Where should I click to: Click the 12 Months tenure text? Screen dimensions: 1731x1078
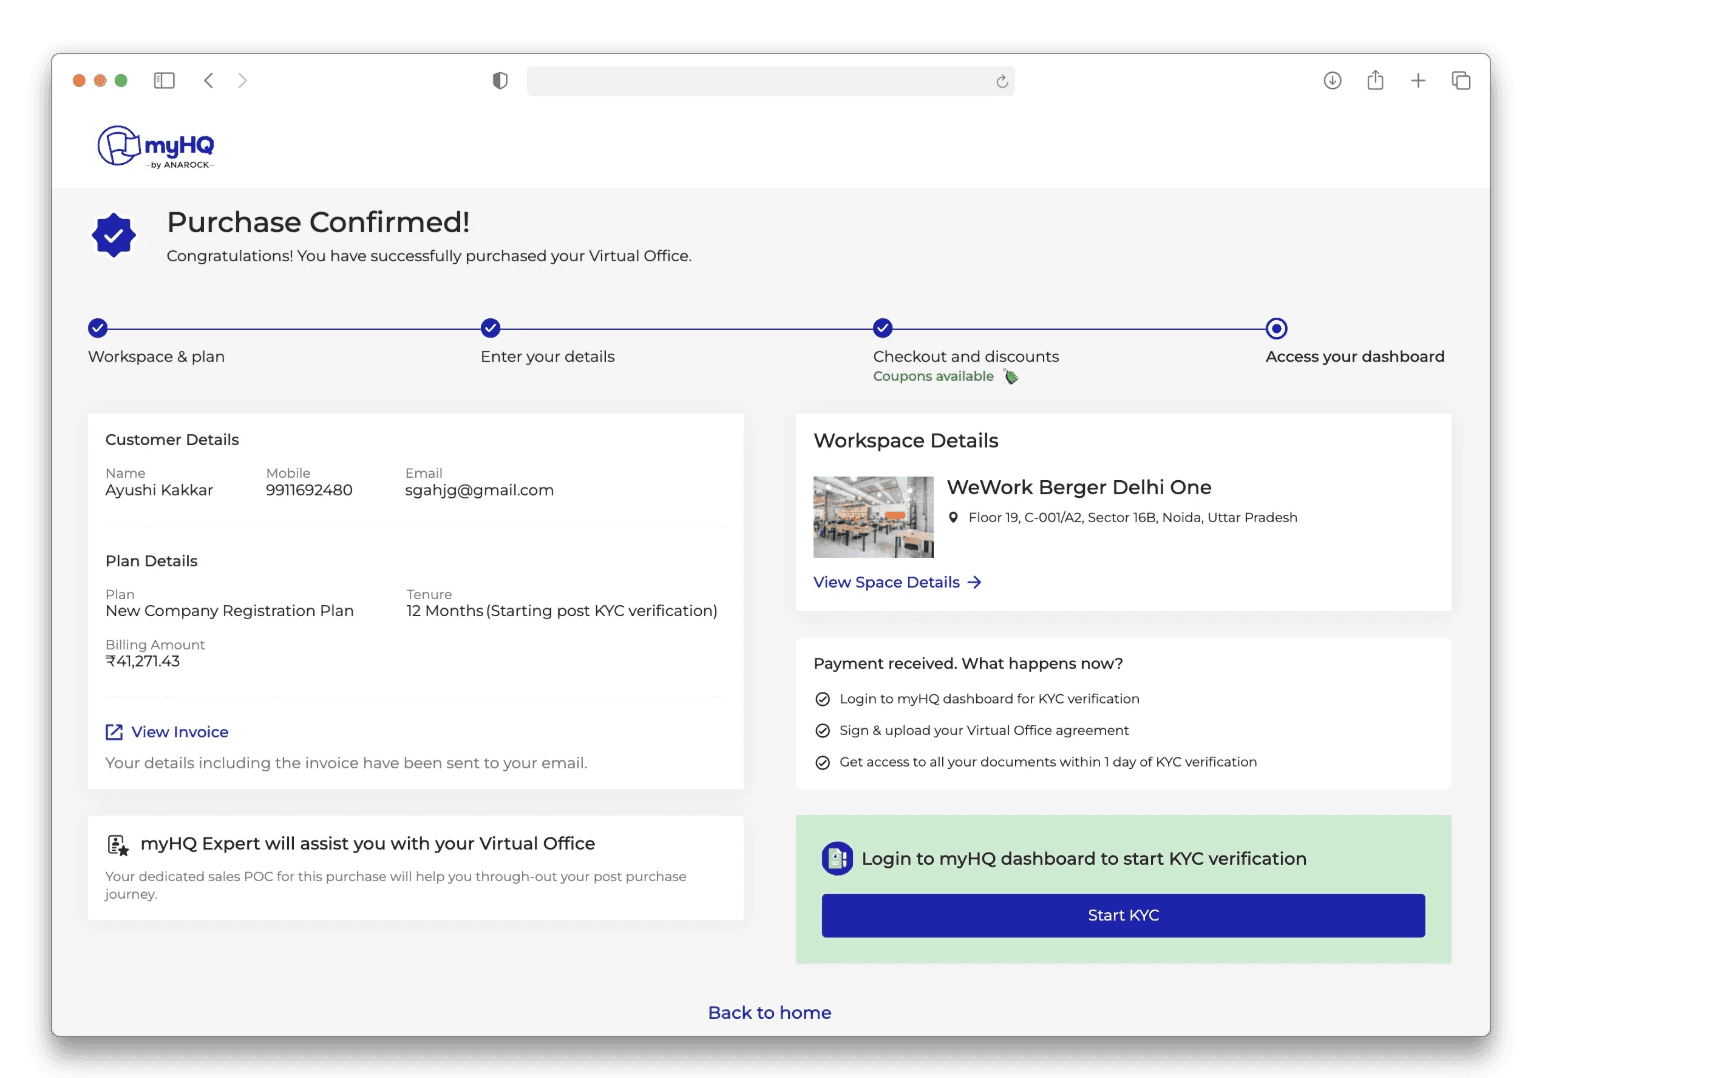coord(445,611)
